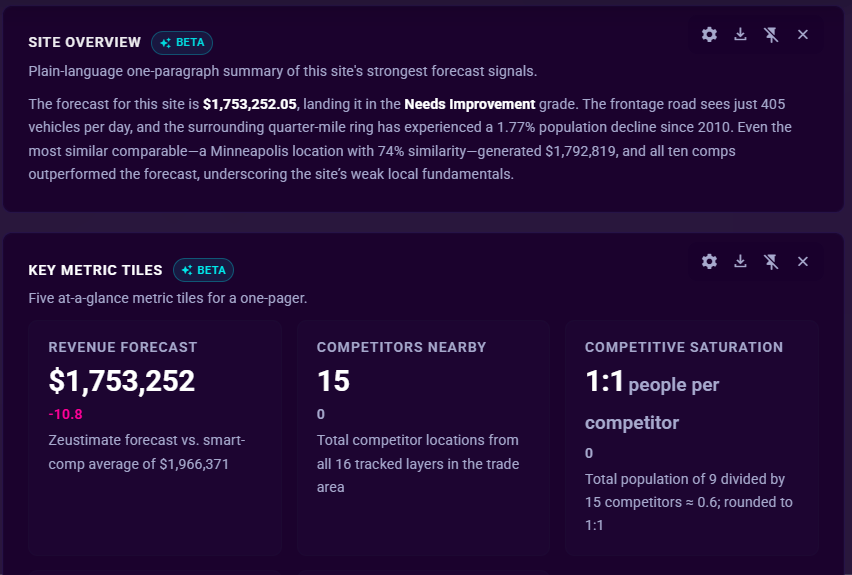Select the Revenue Forecast tile heading

(123, 347)
